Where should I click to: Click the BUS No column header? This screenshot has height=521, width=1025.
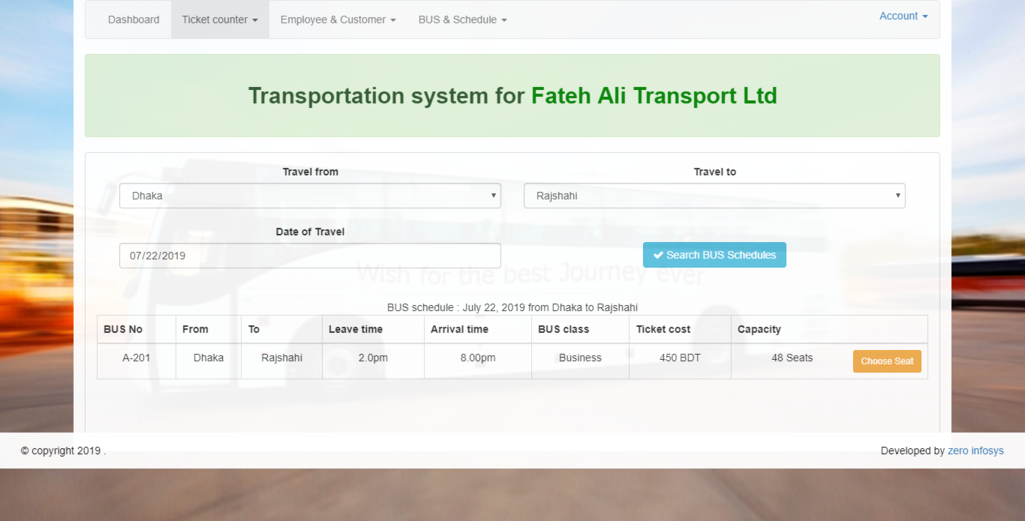[x=123, y=329]
